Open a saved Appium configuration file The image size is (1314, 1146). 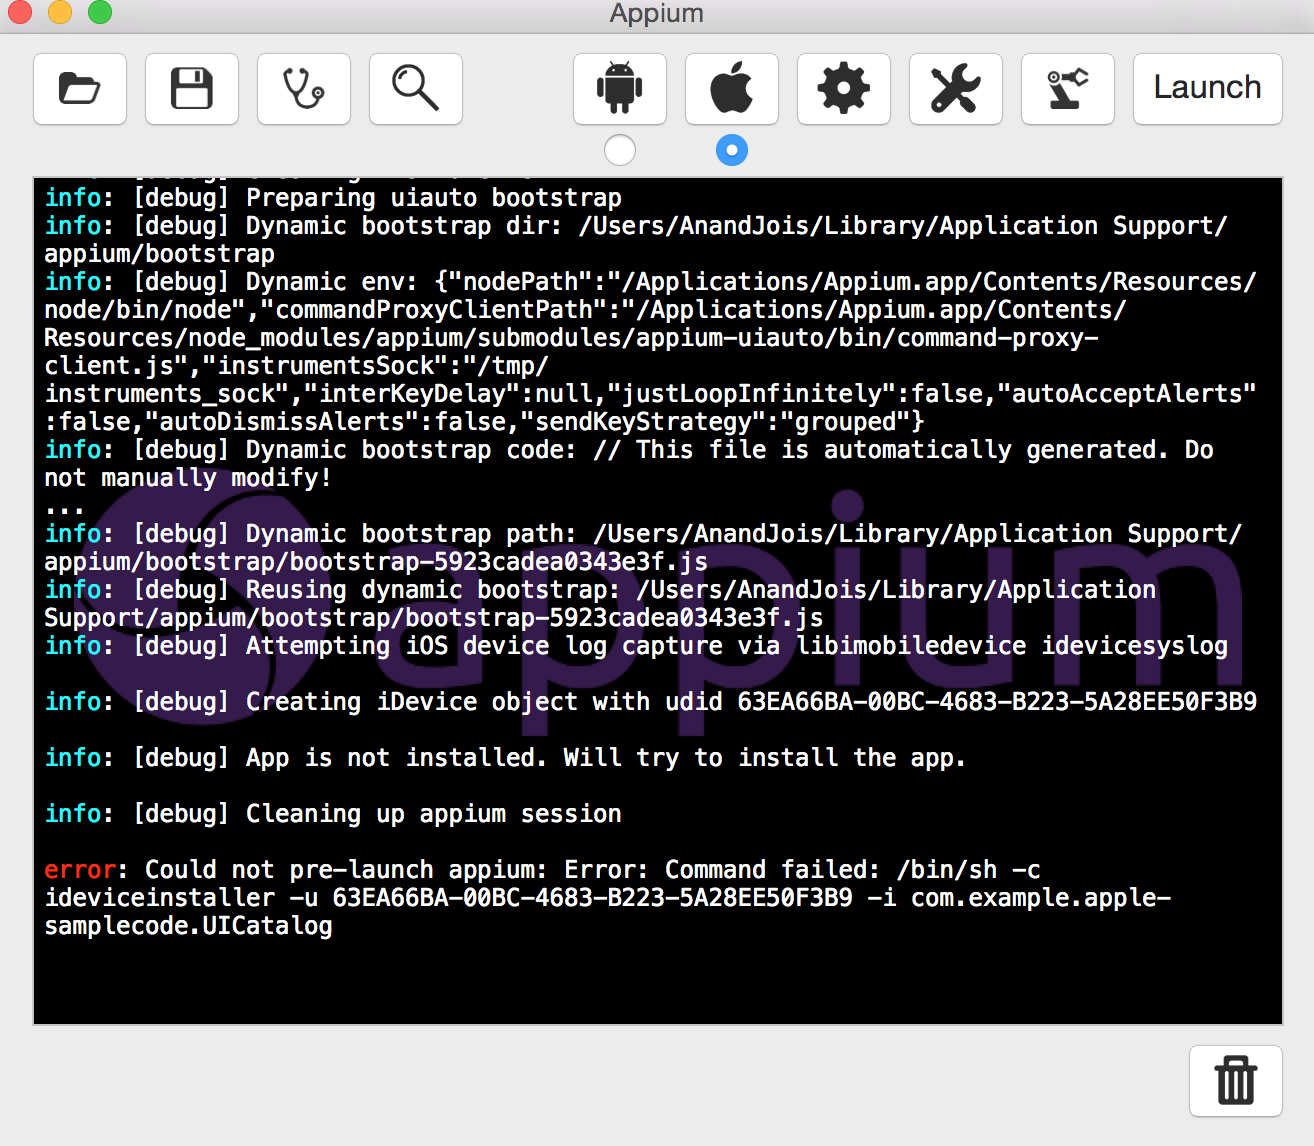tap(79, 89)
